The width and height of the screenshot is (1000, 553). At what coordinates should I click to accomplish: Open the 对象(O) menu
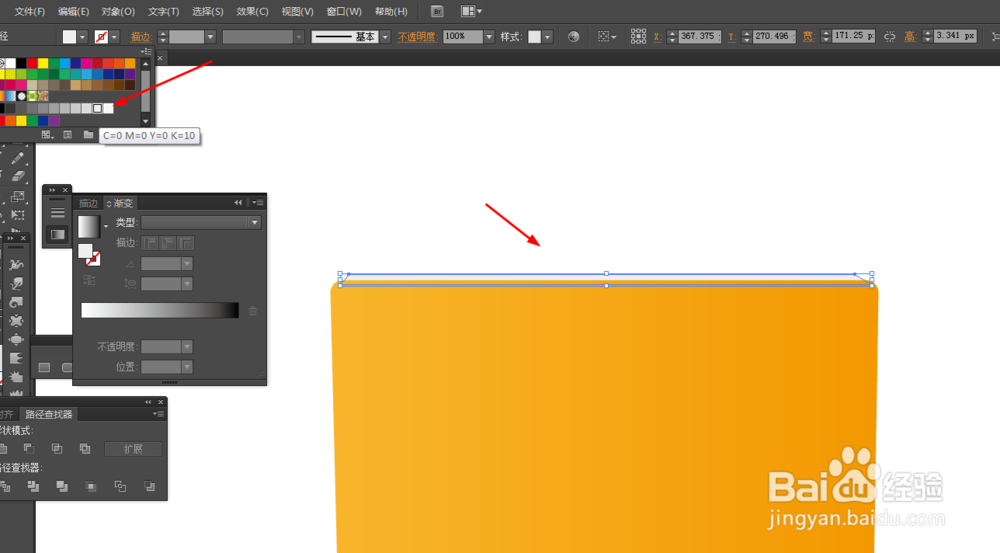pos(119,11)
